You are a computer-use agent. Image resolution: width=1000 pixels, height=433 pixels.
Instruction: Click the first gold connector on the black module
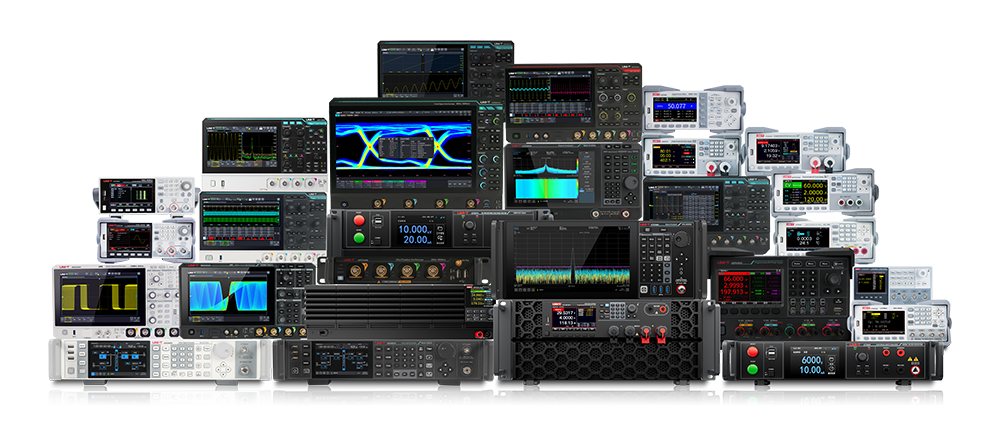pyautogui.click(x=357, y=271)
